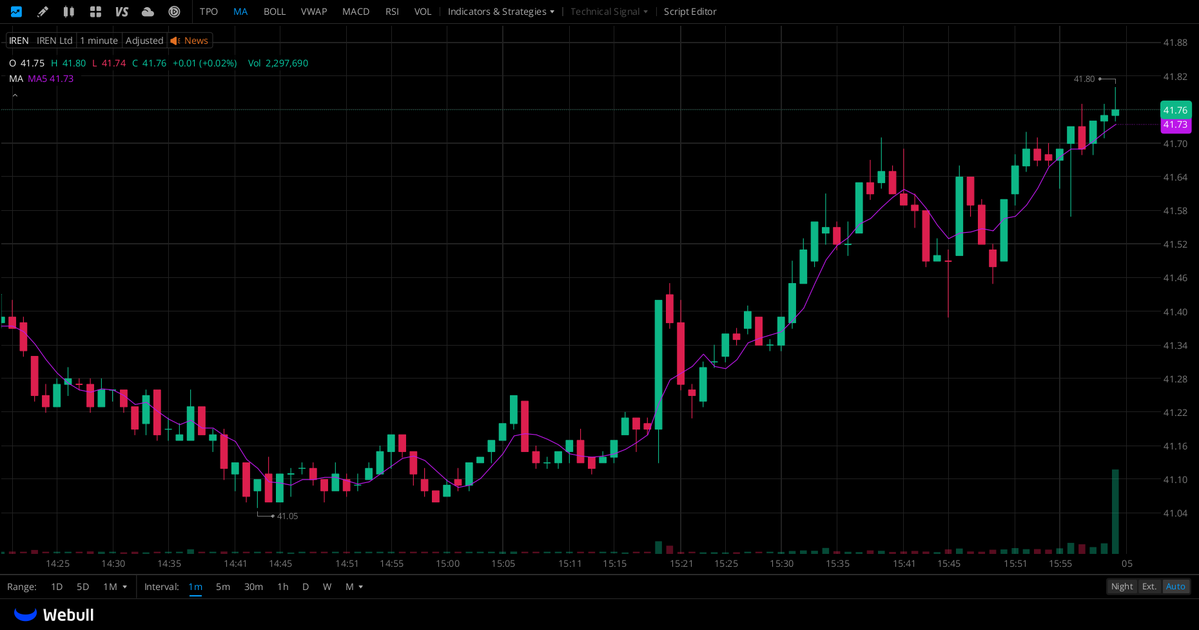Image resolution: width=1199 pixels, height=630 pixels.
Task: Toggle the TPO indicator
Action: pos(209,11)
